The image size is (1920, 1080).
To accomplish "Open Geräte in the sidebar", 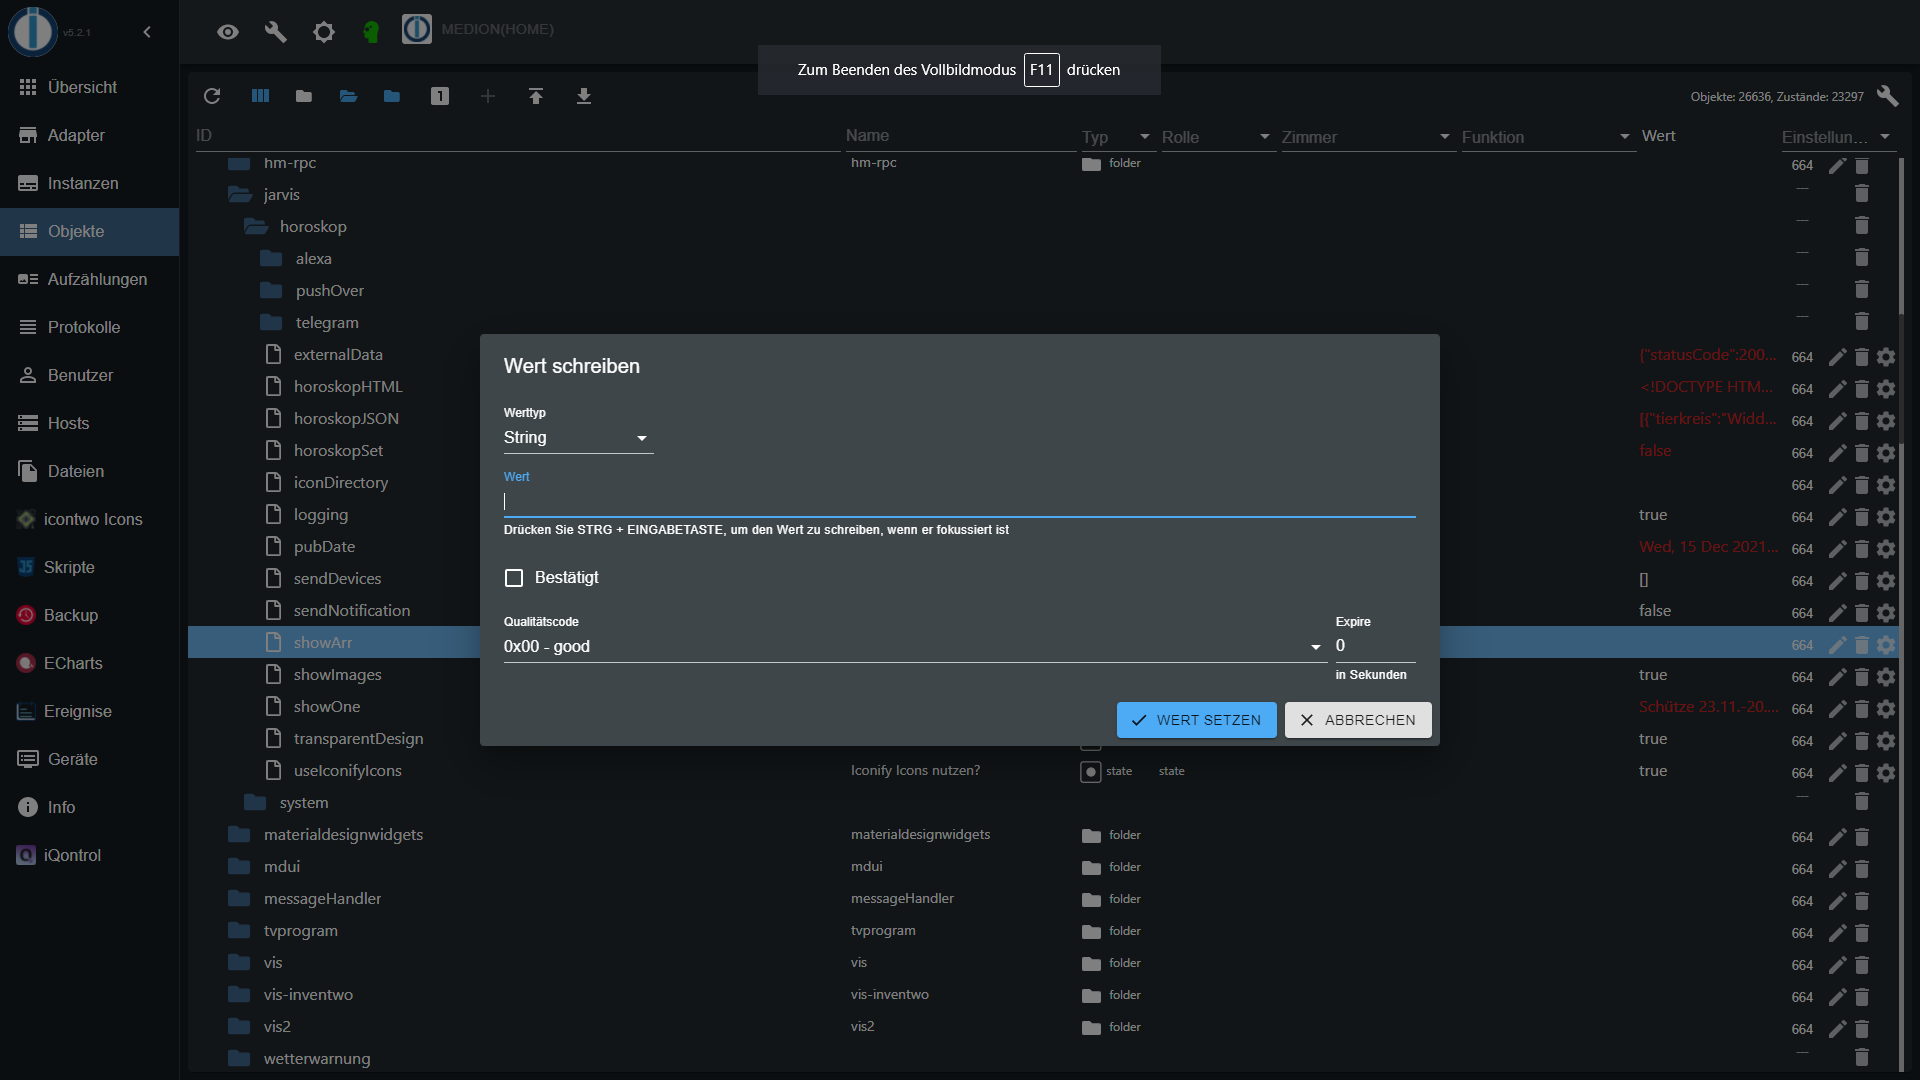I will point(90,759).
